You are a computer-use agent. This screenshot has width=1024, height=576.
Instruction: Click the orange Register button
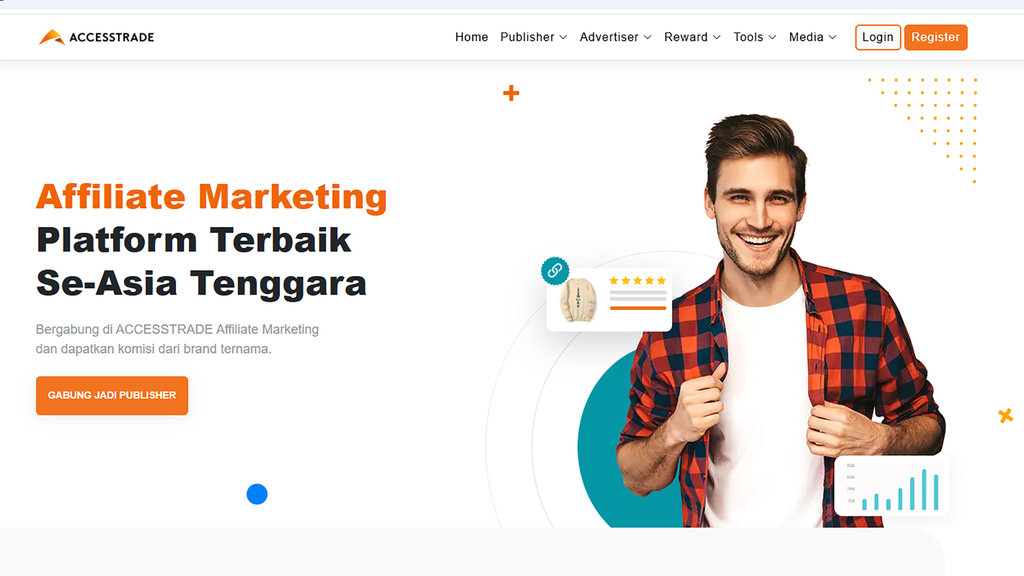(936, 37)
